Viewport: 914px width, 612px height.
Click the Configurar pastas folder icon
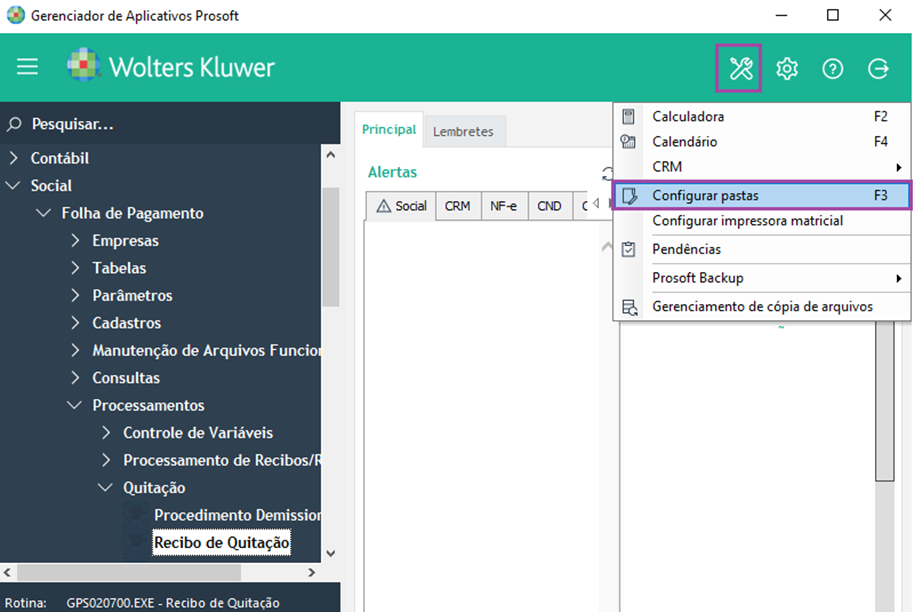tap(630, 196)
